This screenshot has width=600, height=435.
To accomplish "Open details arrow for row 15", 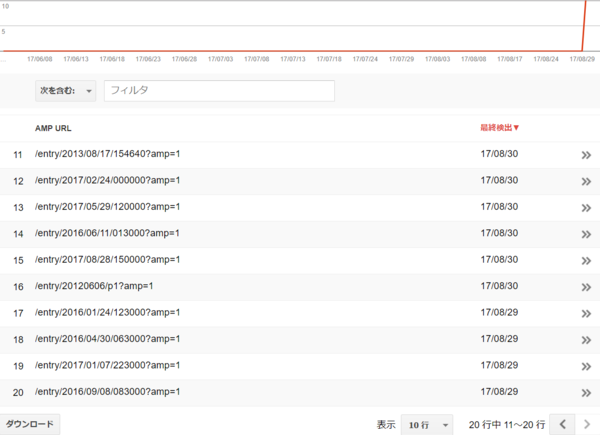I will (586, 261).
